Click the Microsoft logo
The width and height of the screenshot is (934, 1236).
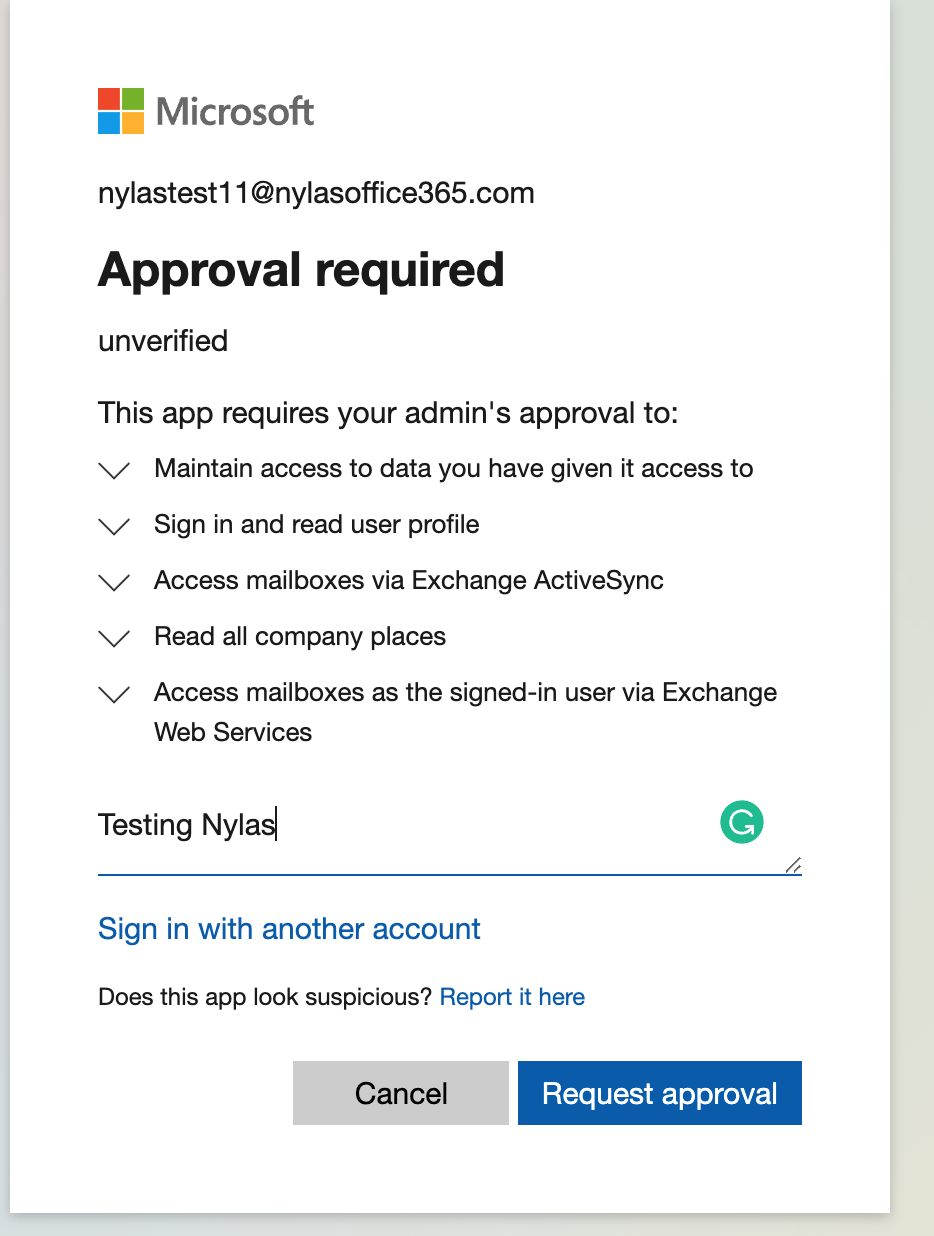coord(206,110)
